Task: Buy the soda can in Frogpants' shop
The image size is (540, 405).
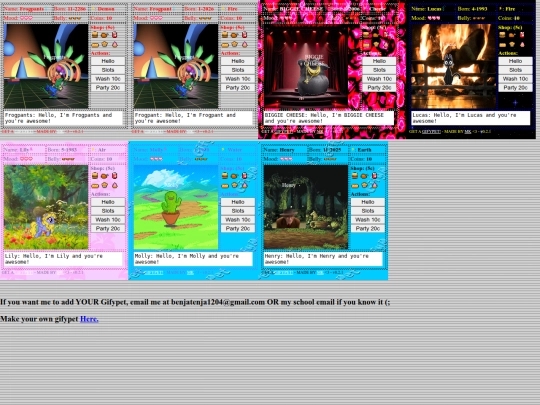Action: coord(114,35)
